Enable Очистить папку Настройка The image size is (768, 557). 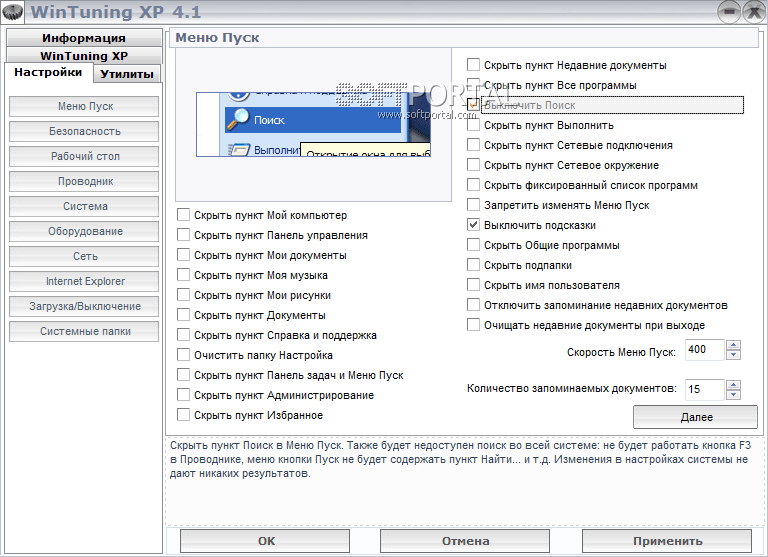tap(183, 355)
